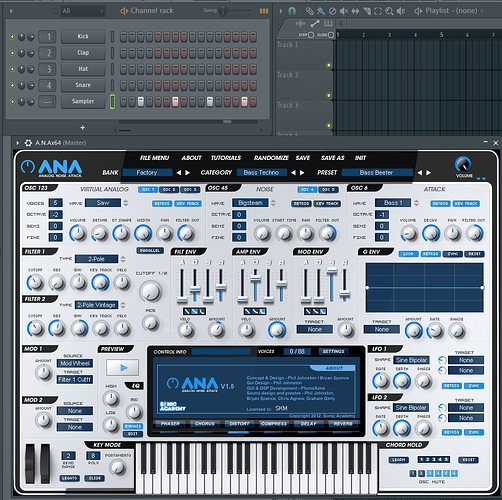Click the OSC 123 Voices value field
This screenshot has height=500, width=502.
pyautogui.click(x=56, y=203)
